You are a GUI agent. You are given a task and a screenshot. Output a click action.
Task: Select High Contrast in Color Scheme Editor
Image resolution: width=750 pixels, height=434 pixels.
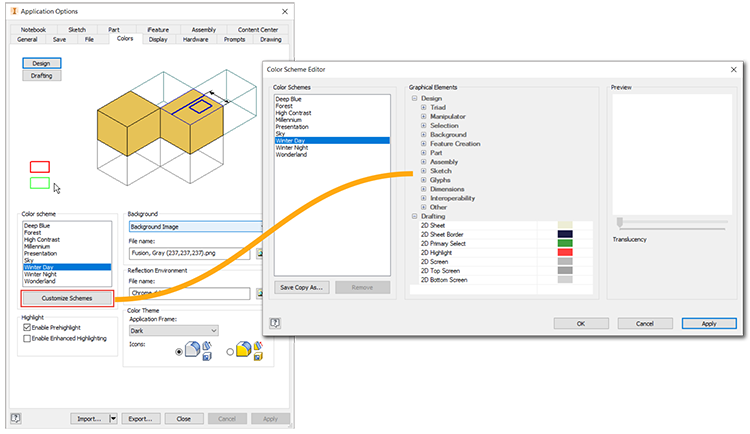pos(332,113)
